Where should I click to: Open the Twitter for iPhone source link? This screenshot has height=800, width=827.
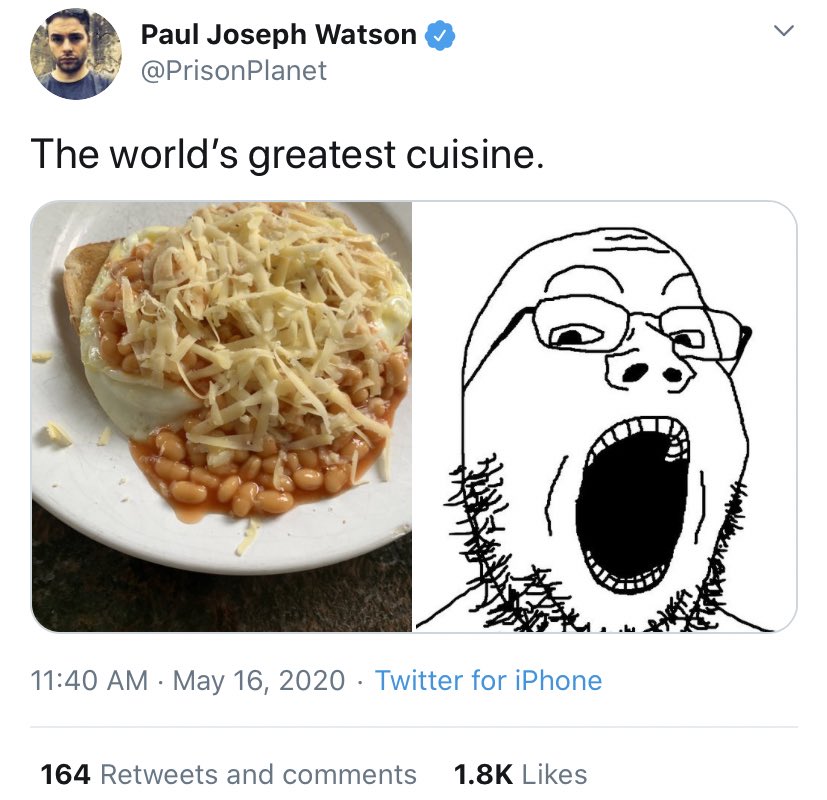pos(488,680)
